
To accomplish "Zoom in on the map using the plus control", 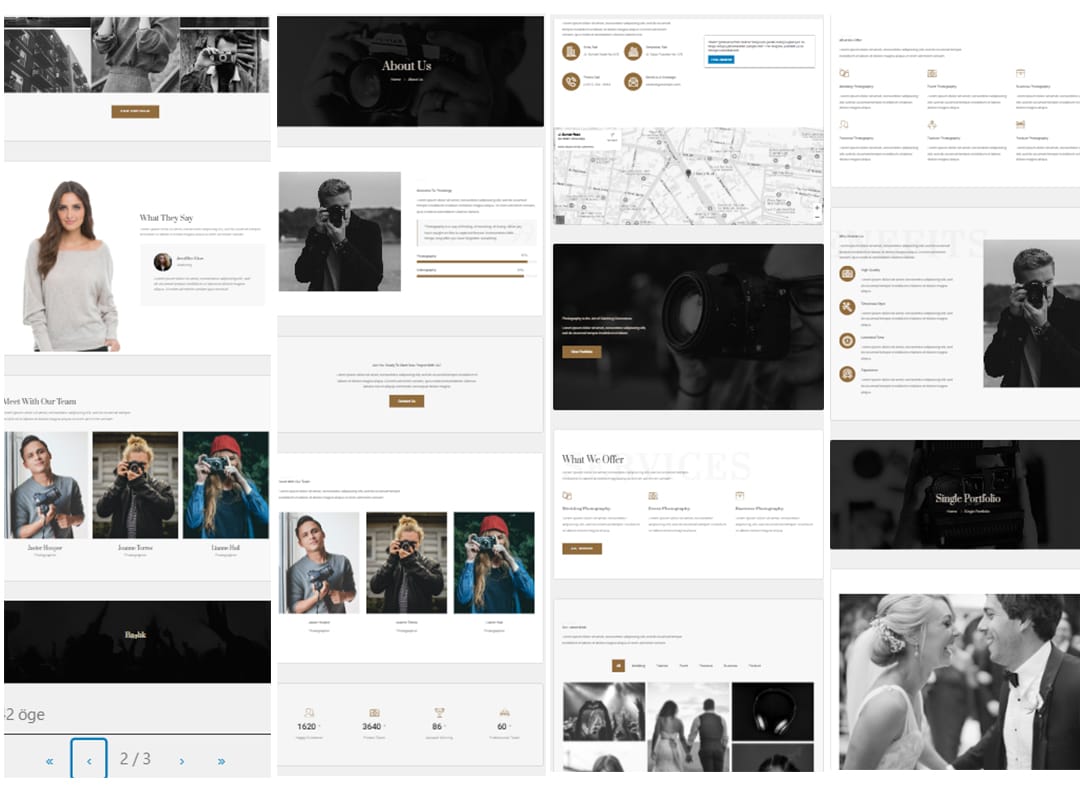I will pyautogui.click(x=817, y=207).
